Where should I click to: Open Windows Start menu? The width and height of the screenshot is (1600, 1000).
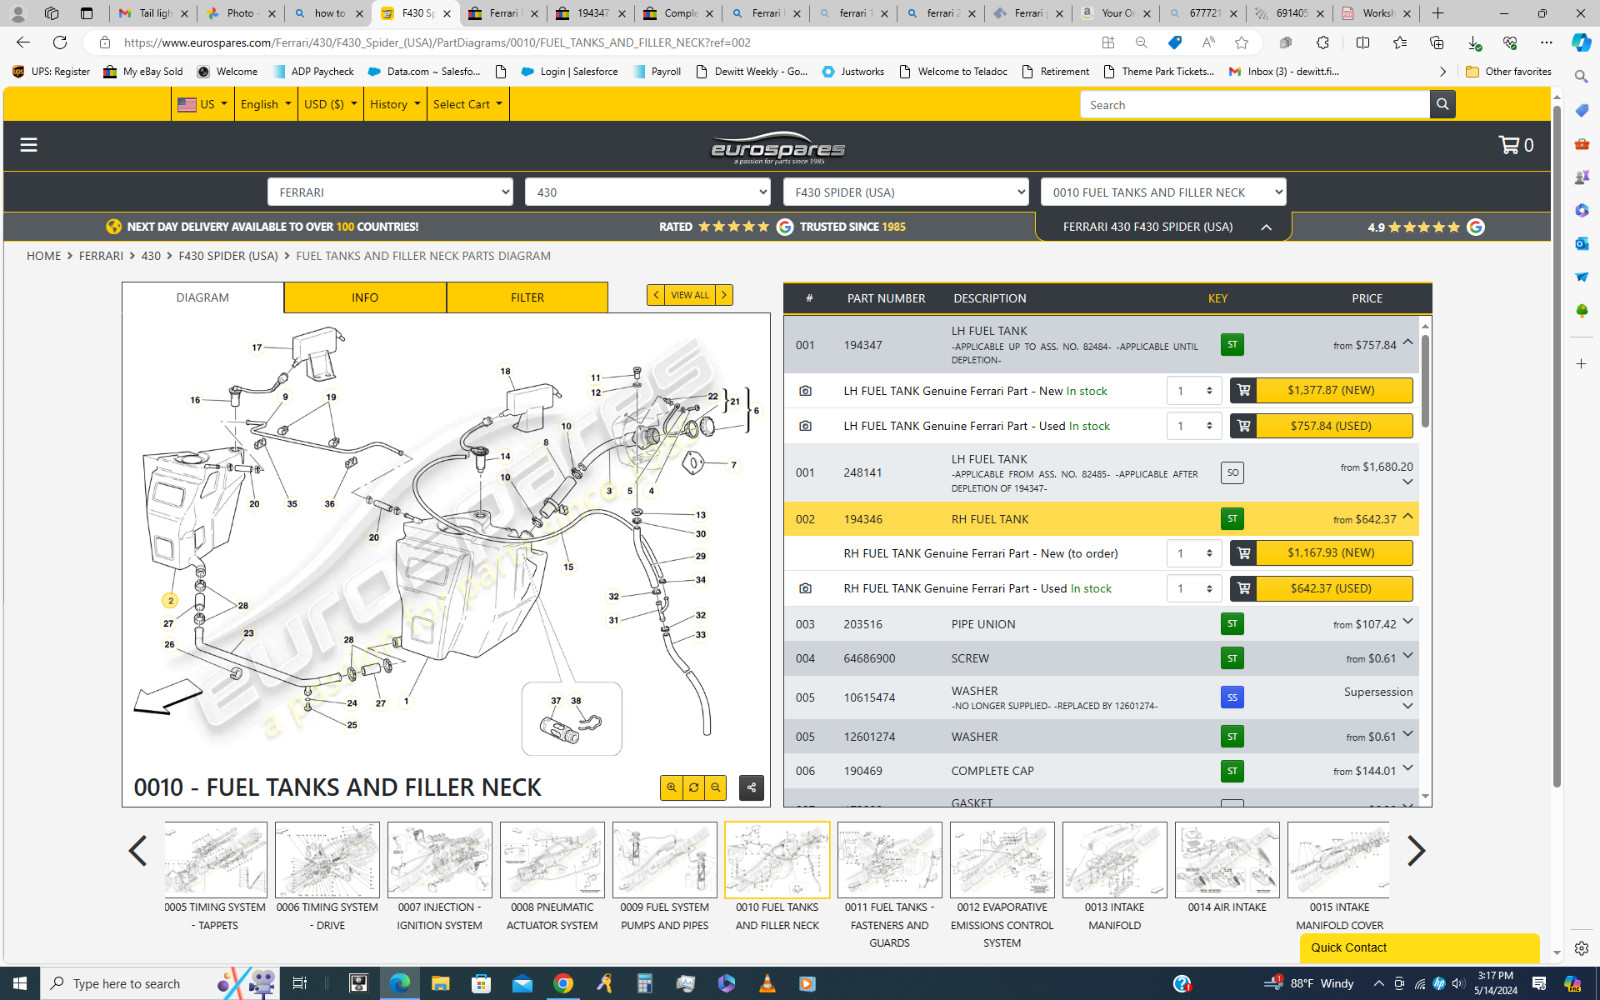[20, 984]
